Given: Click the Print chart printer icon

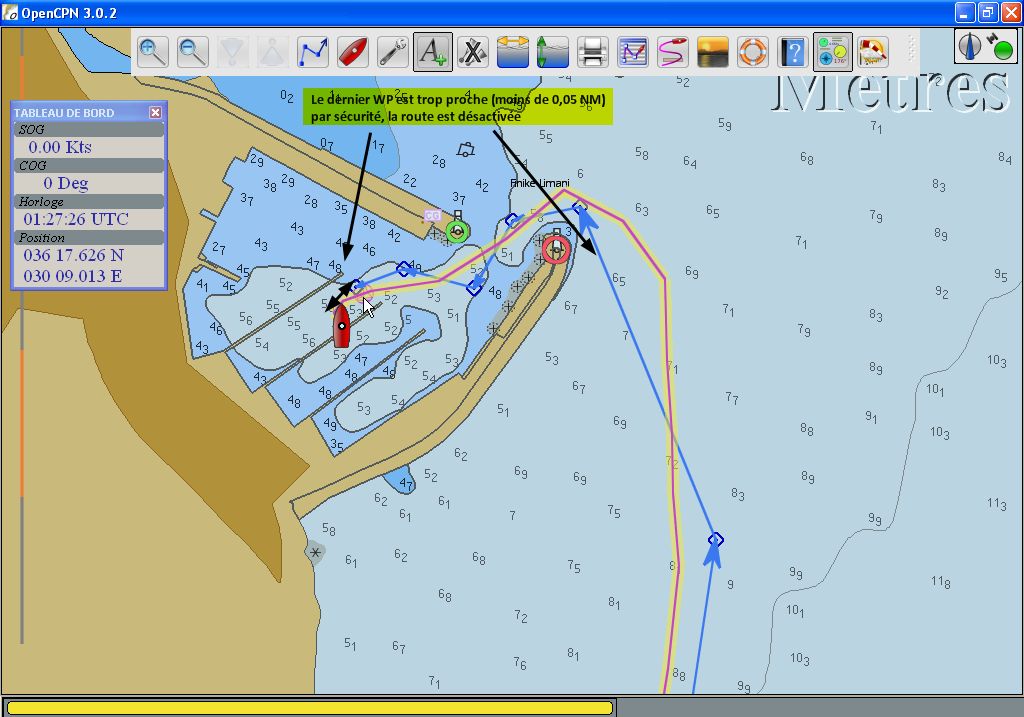Looking at the screenshot, I should click(593, 51).
